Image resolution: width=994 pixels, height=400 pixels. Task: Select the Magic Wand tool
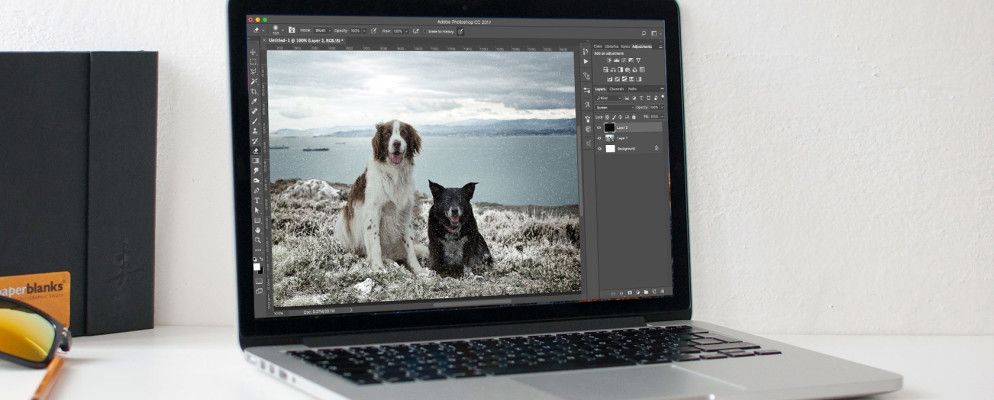[x=255, y=82]
